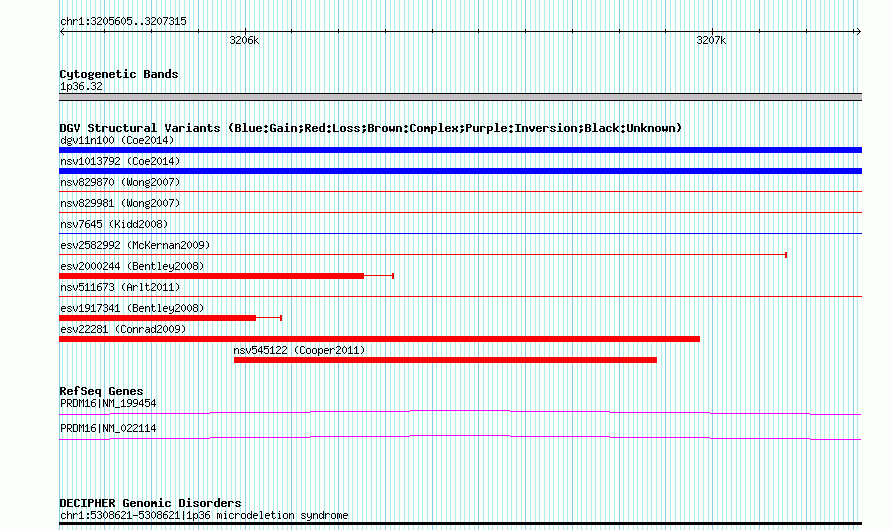Image resolution: width=890 pixels, height=530 pixels.
Task: Select the red bar under esv22281
Action: 379,339
